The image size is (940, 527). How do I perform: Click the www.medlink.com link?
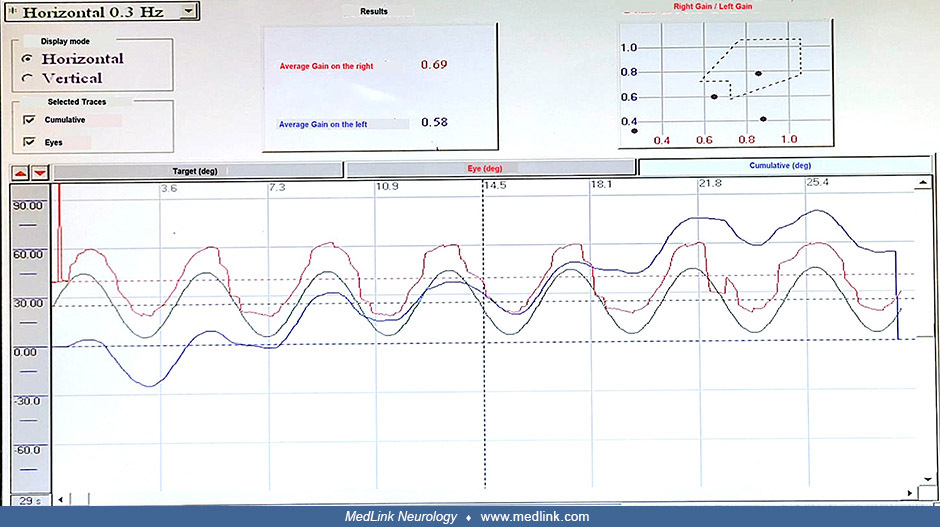[x=535, y=517]
